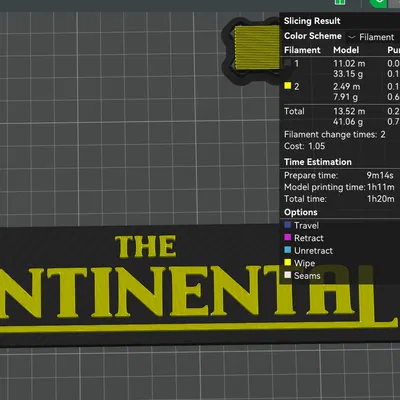
Task: Select the yellow prime tower object
Action: [x=257, y=48]
